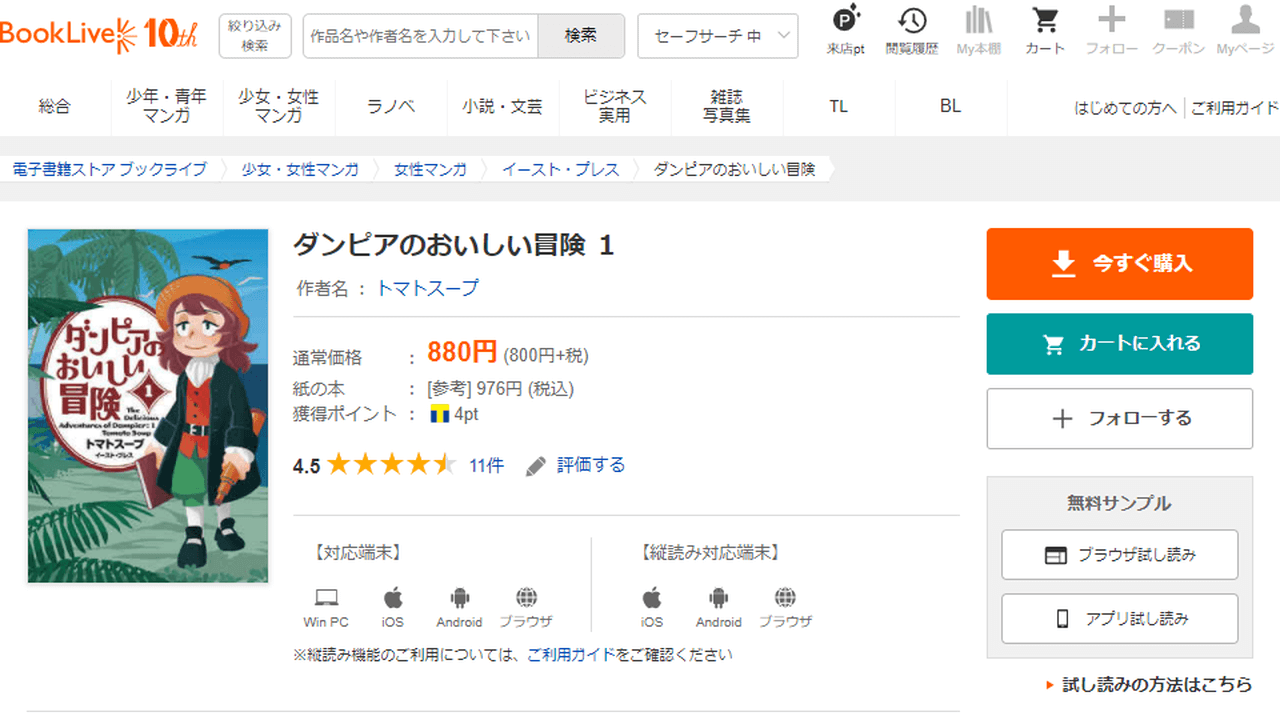The height and width of the screenshot is (716, 1280).
Task: Click the book cover thumbnail
Action: [148, 406]
